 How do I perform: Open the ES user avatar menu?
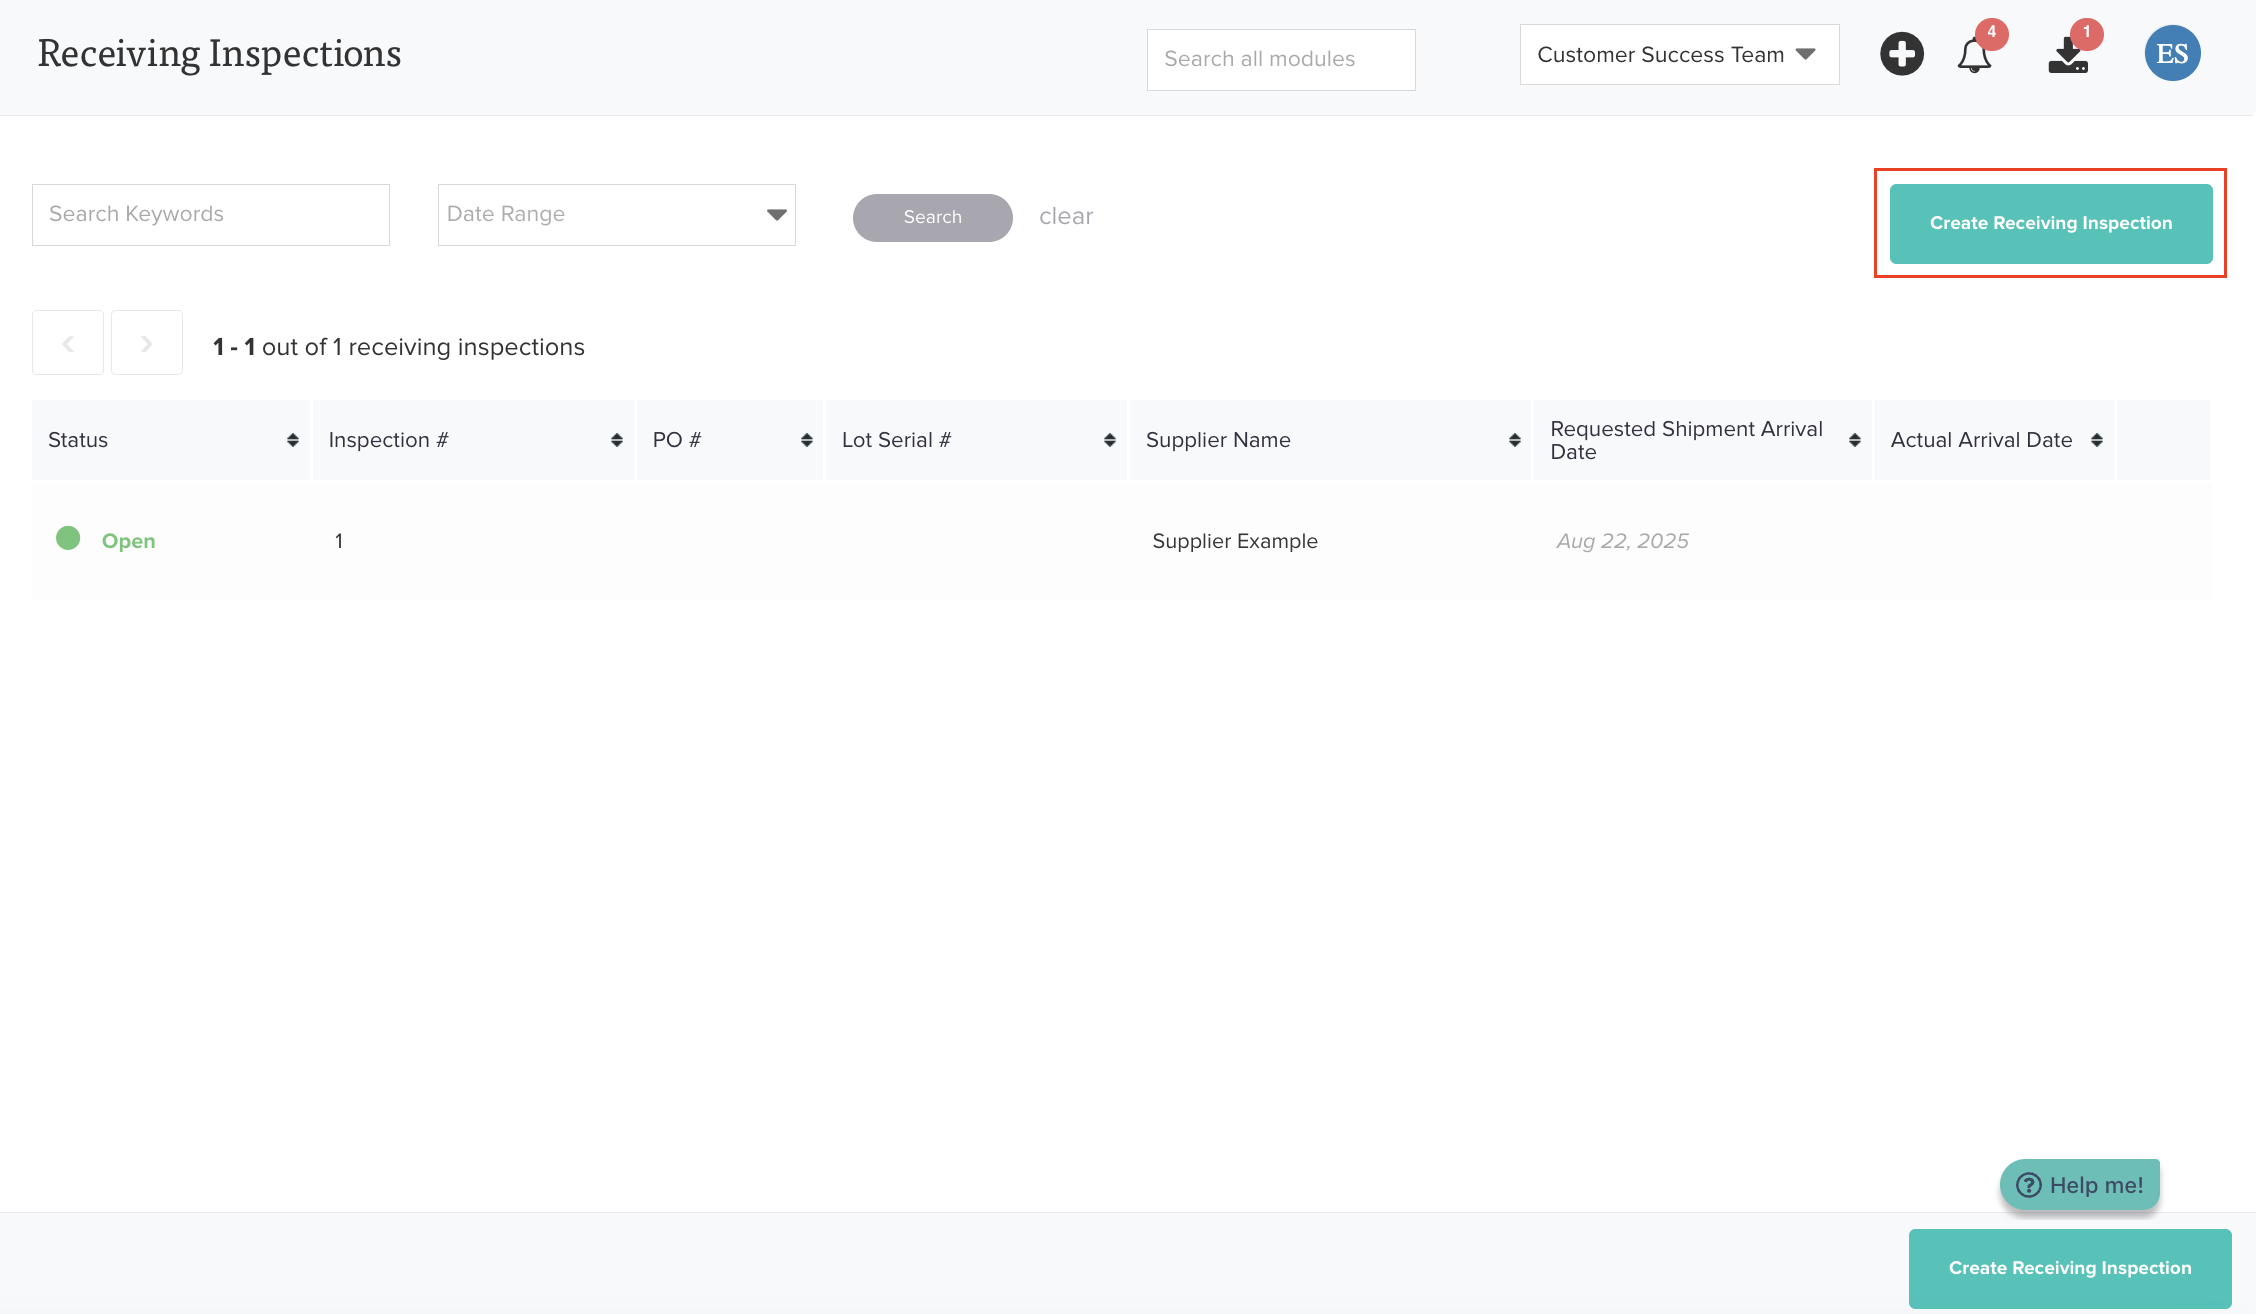pos(2172,54)
